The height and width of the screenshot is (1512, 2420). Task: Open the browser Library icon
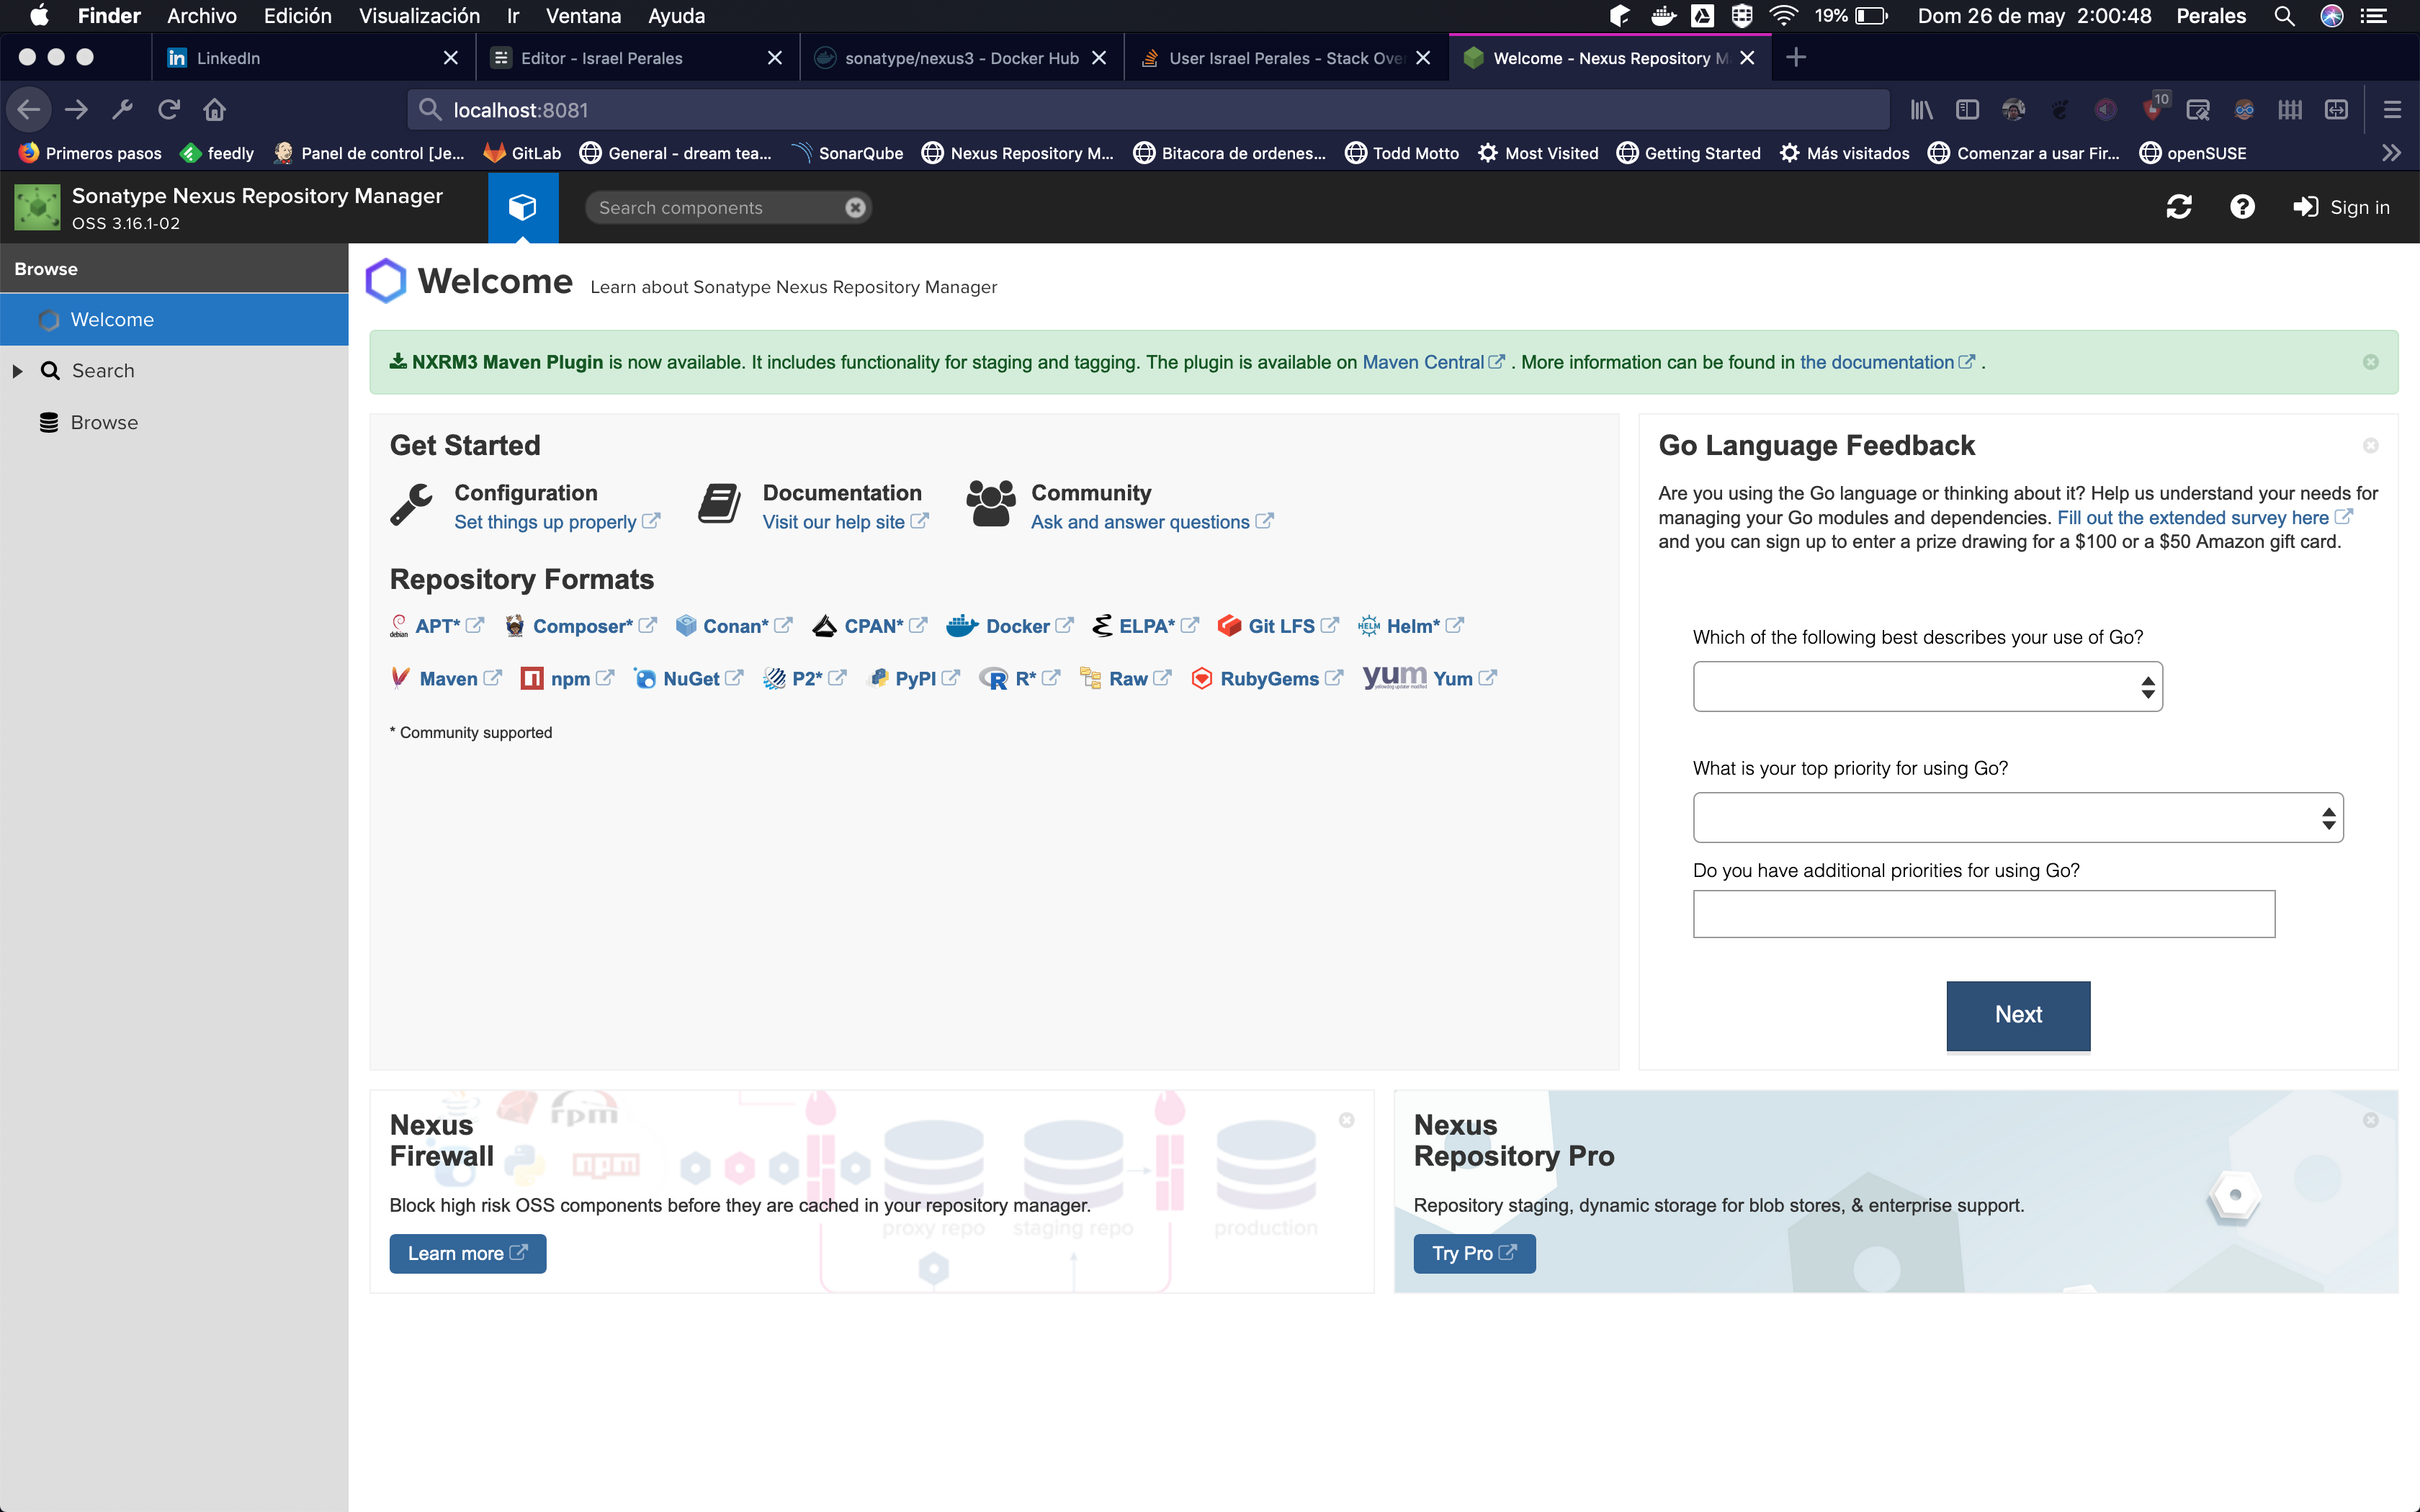[x=1921, y=110]
